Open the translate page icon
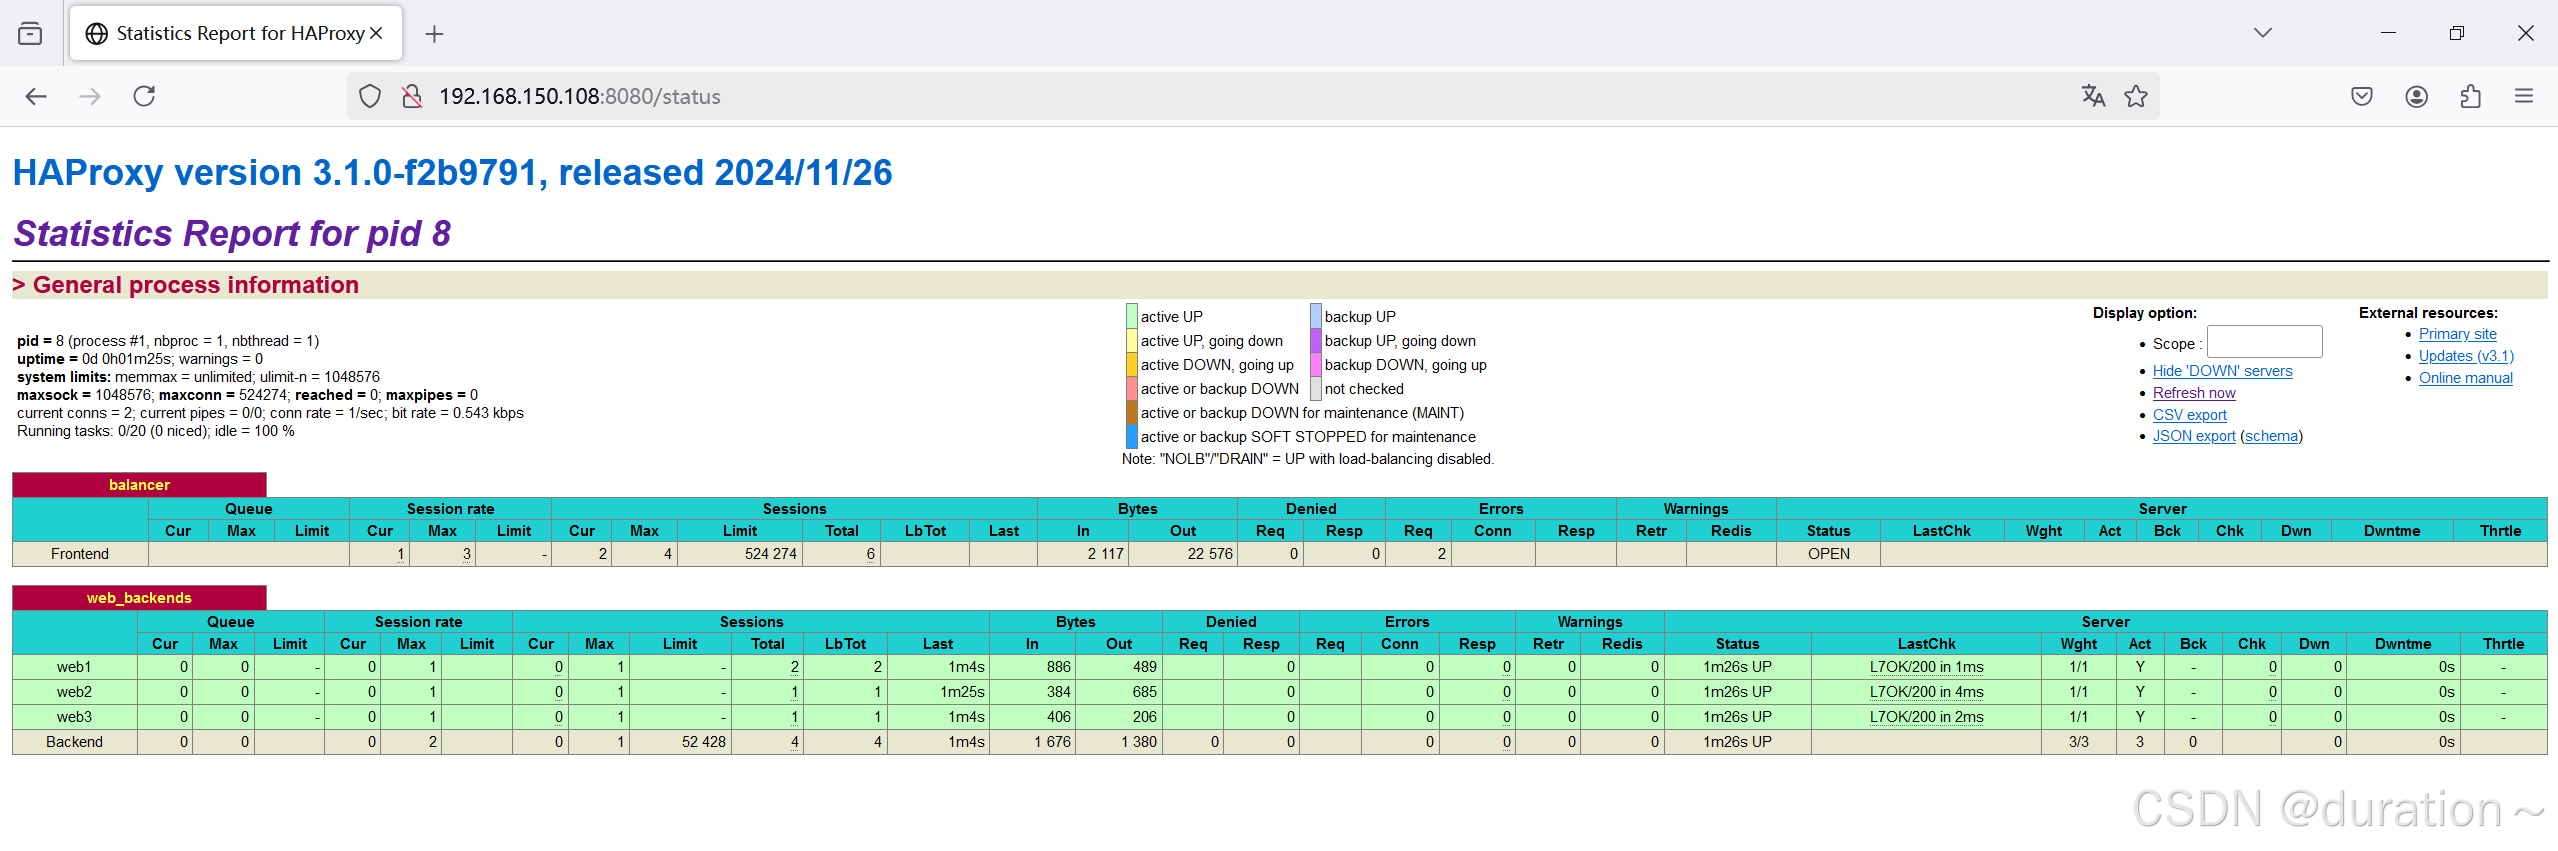The height and width of the screenshot is (851, 2558). [2093, 96]
